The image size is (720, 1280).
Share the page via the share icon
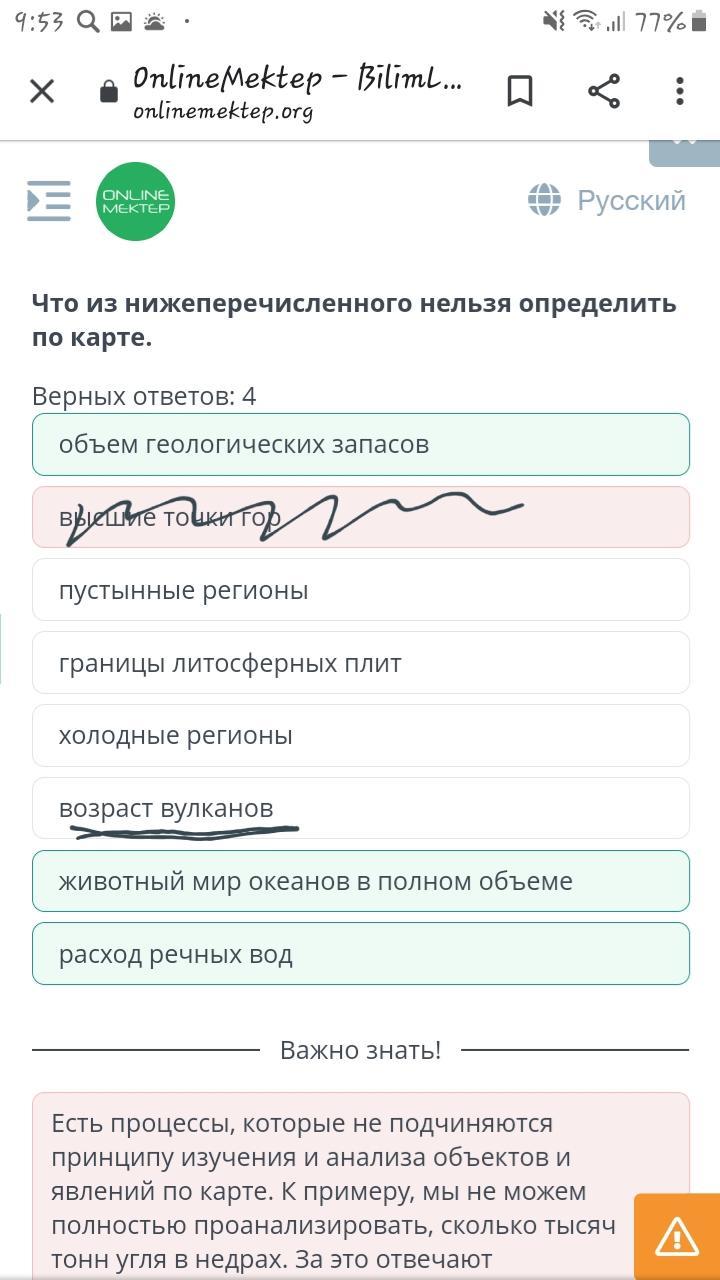click(604, 92)
